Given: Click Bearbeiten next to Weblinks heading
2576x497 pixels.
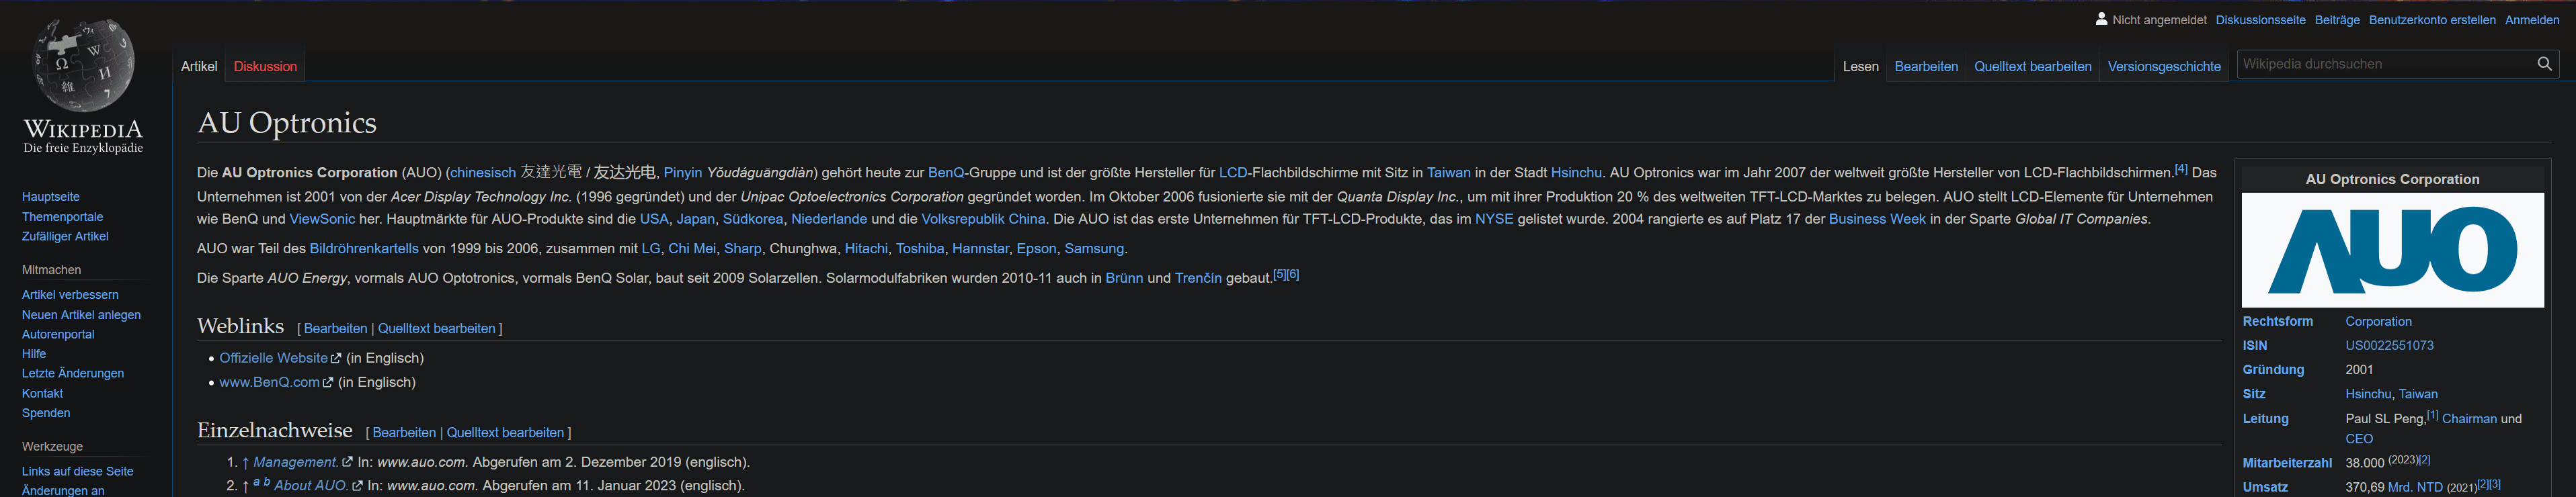Looking at the screenshot, I should coord(335,329).
